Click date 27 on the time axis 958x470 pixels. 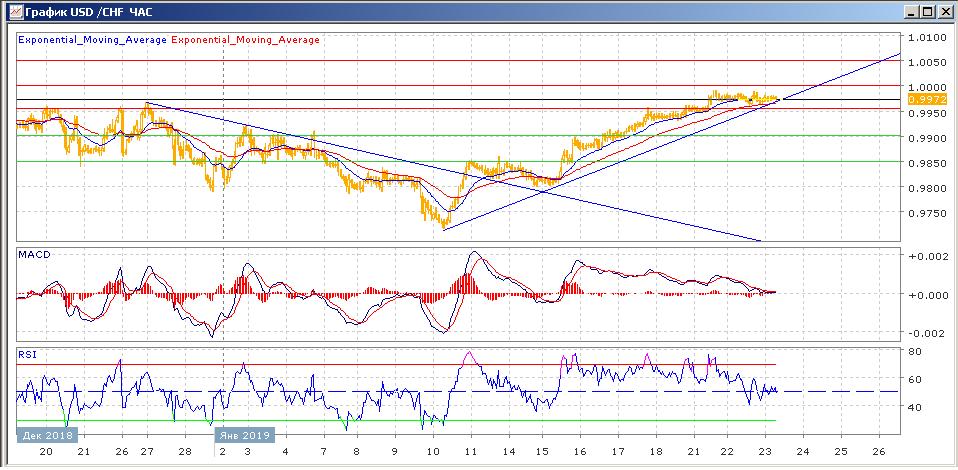tap(147, 452)
